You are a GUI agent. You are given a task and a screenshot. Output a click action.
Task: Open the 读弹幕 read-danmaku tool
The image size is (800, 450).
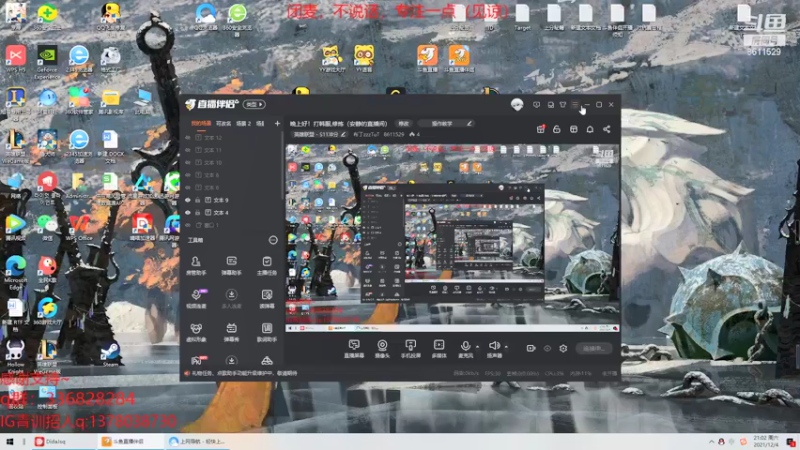pyautogui.click(x=266, y=299)
